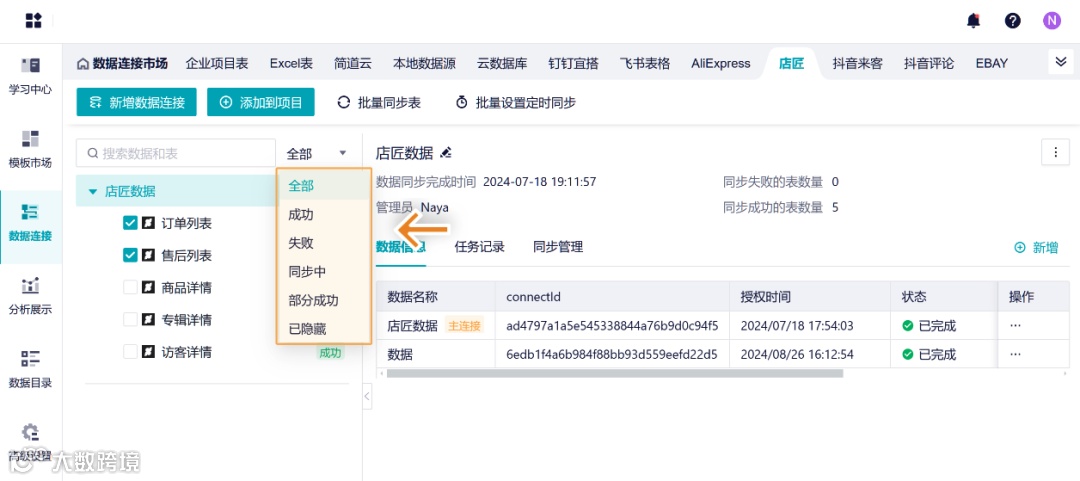Click 批量设置定时同步 button
The width and height of the screenshot is (1080, 481).
pos(515,103)
